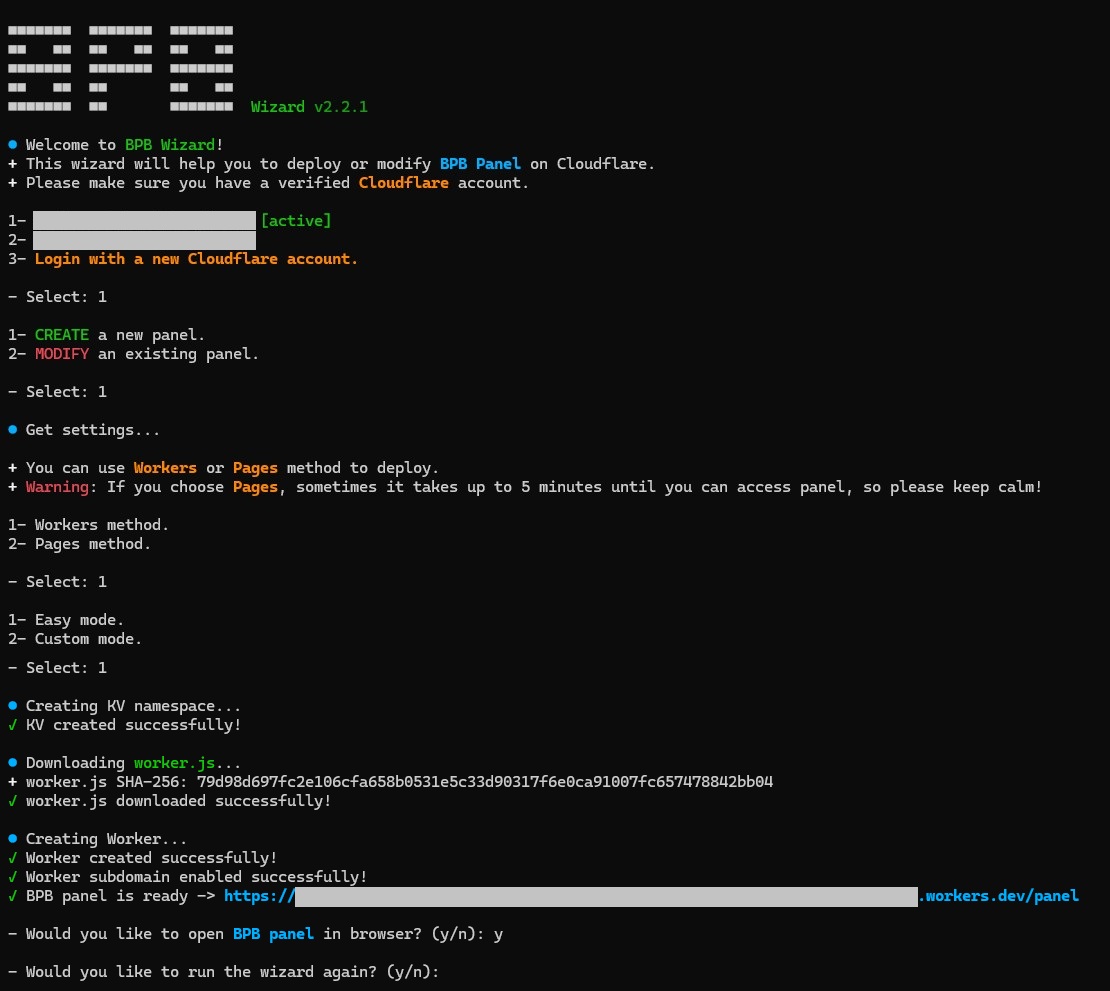Click the 'Creating KV namespace...' line
This screenshot has width=1110, height=991.
click(125, 706)
